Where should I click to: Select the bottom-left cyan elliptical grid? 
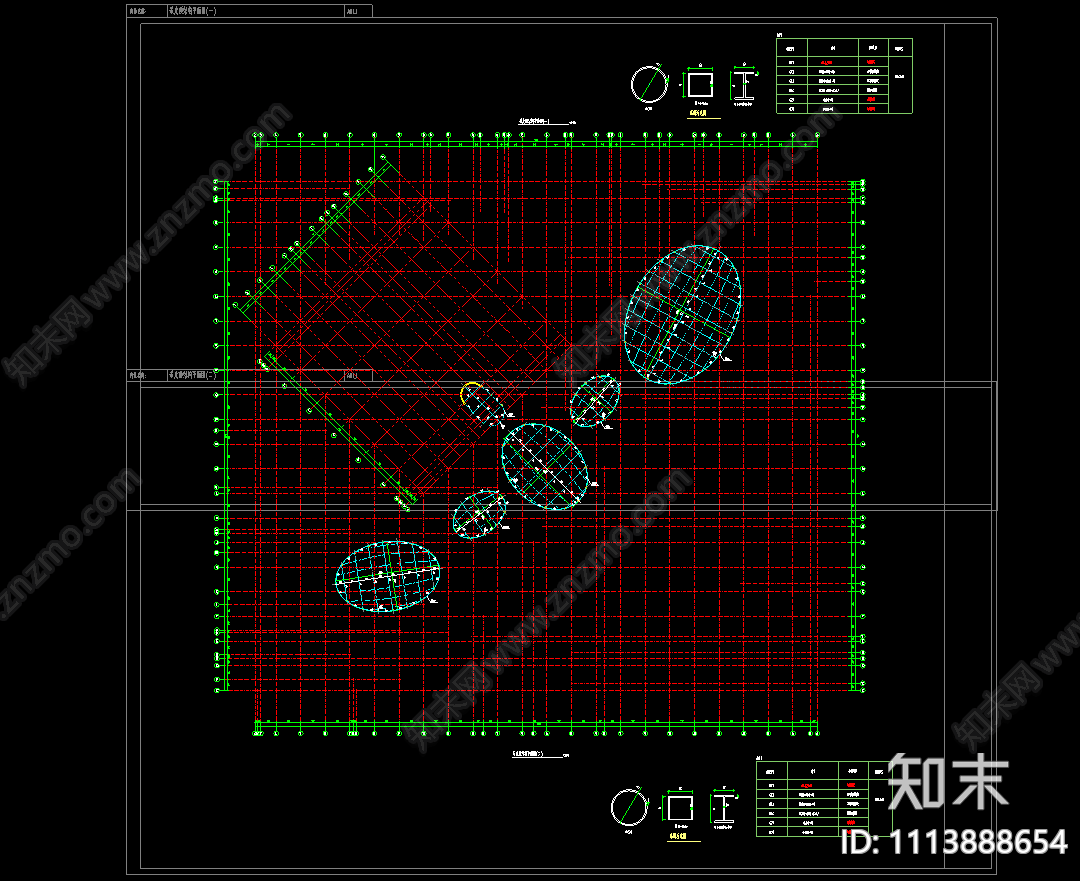click(388, 576)
